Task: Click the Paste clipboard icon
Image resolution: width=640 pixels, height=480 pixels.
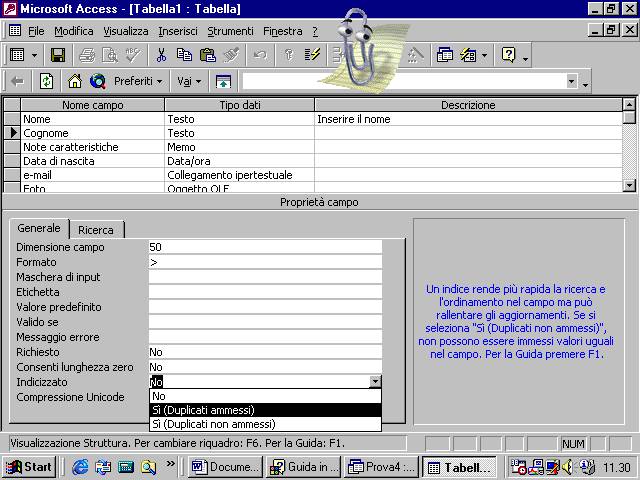Action: 208,55
